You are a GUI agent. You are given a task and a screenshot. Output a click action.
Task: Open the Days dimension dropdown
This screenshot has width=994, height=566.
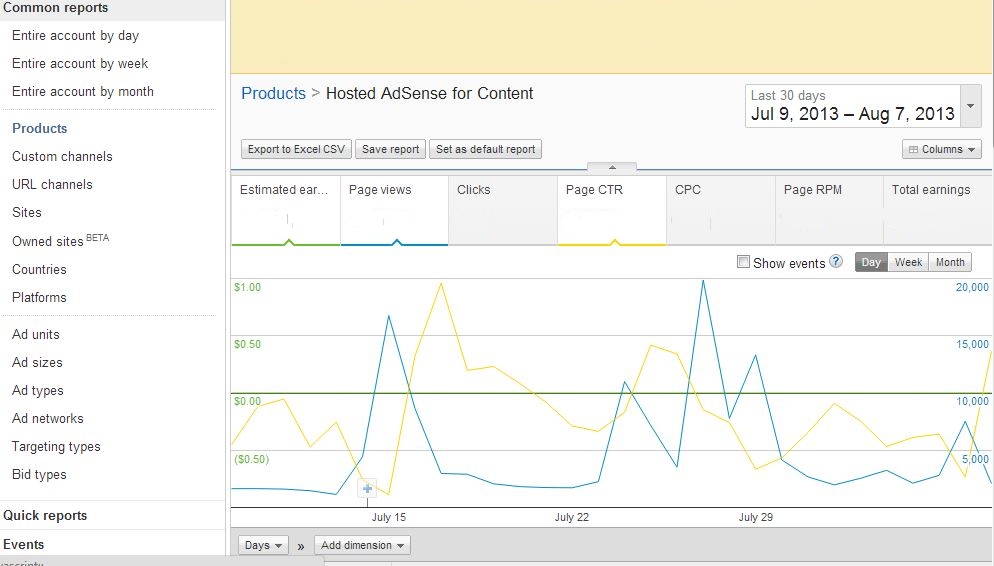[x=263, y=546]
